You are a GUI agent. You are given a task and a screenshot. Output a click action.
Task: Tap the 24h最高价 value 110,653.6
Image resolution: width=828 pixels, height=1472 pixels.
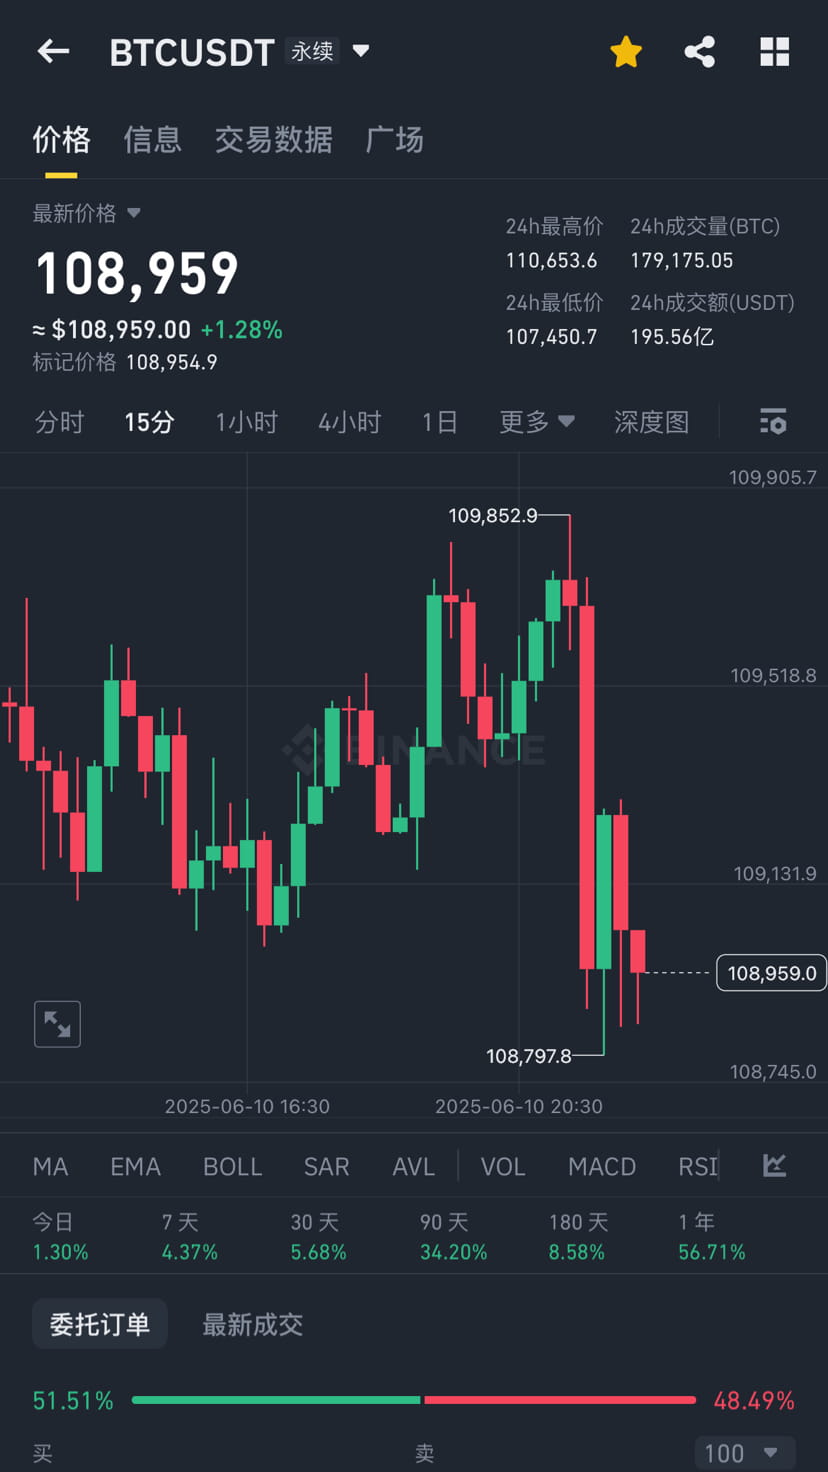[551, 261]
